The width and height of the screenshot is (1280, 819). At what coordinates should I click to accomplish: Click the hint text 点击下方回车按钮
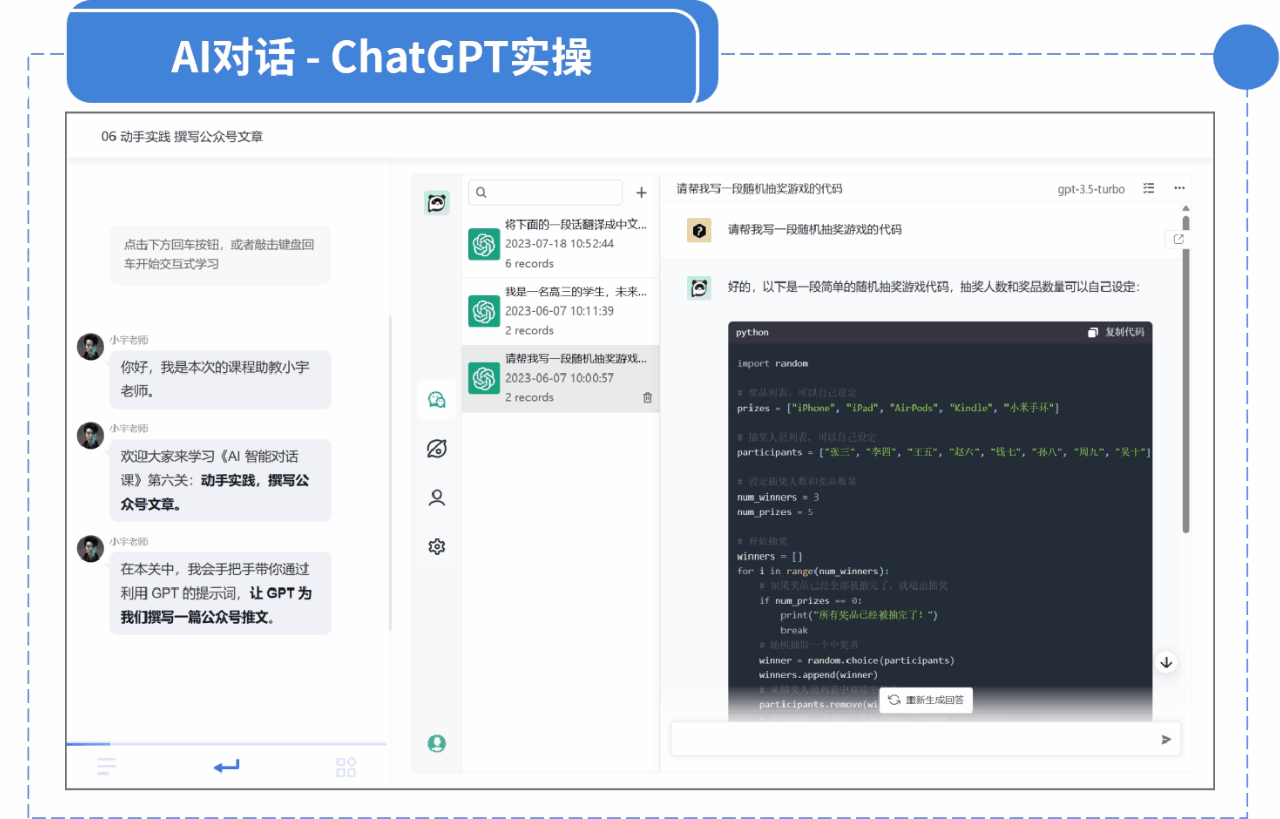point(219,254)
